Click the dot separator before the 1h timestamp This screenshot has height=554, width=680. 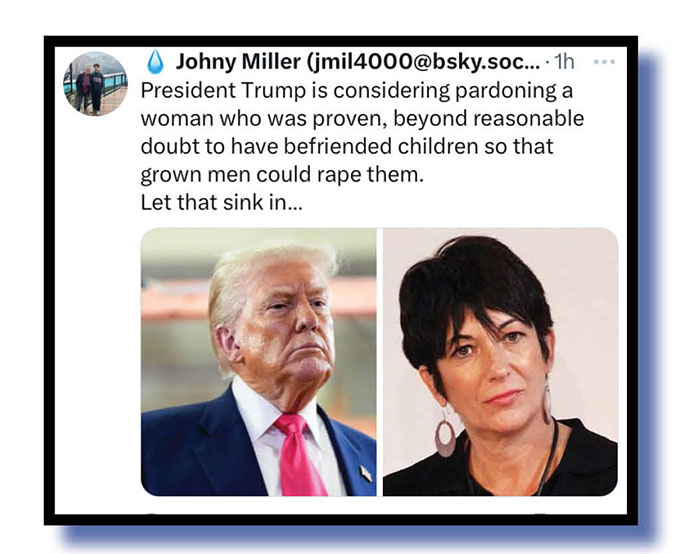[x=548, y=63]
